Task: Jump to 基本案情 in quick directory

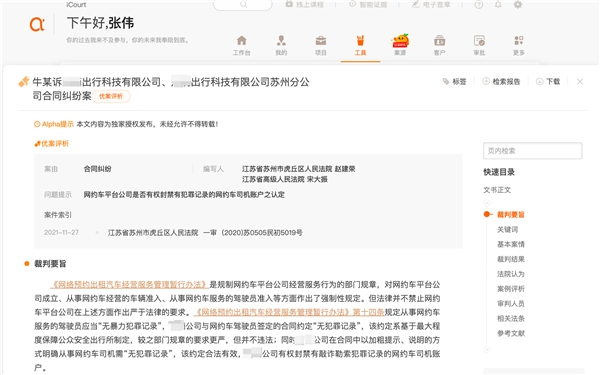Action: (510, 244)
